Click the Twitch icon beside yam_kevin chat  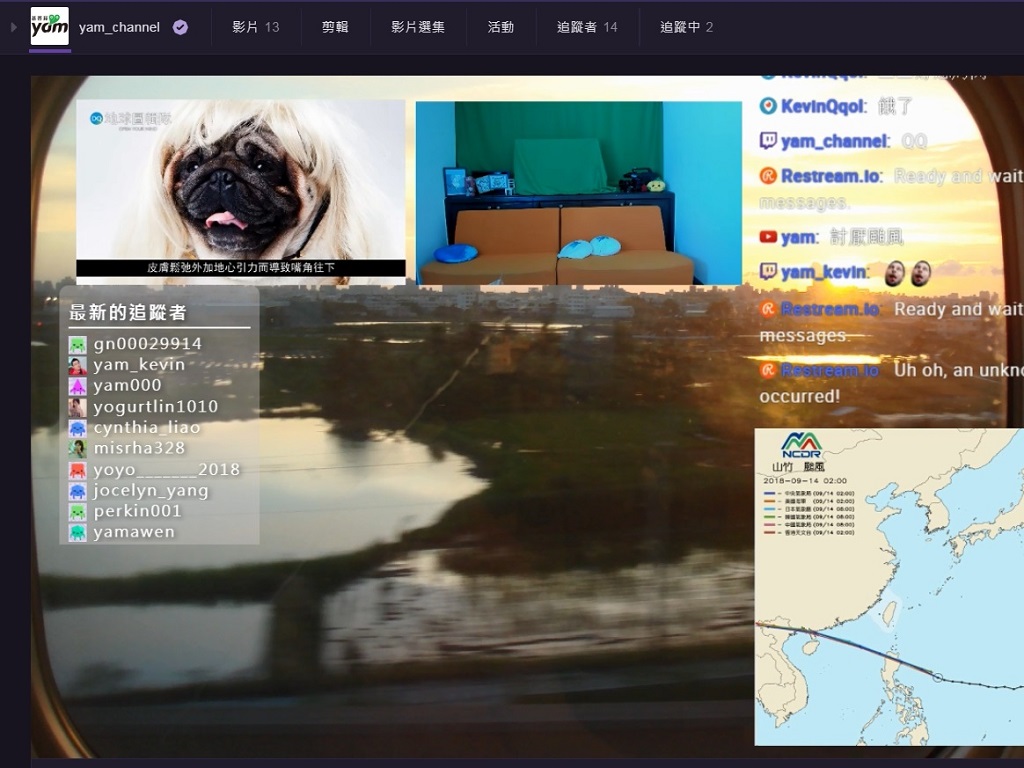(768, 271)
